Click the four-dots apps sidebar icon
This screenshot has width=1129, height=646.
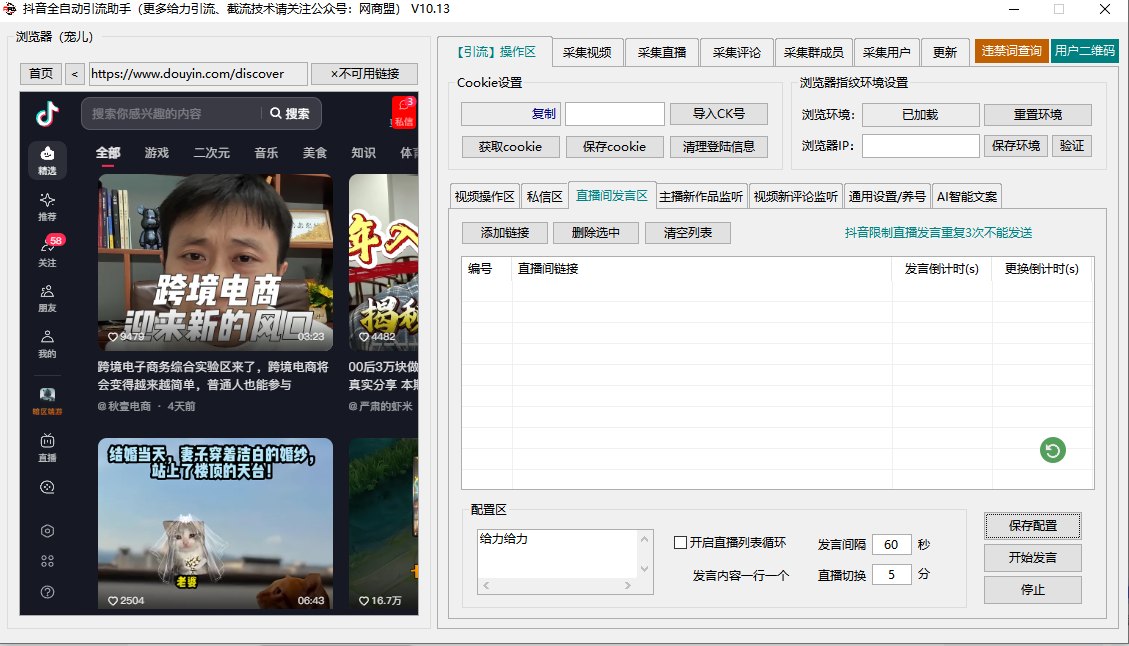pos(48,561)
